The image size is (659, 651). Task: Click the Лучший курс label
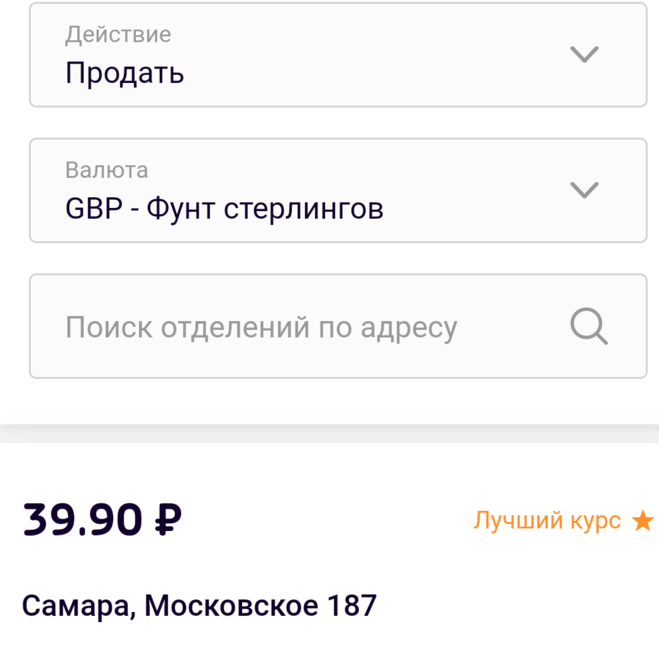(547, 521)
